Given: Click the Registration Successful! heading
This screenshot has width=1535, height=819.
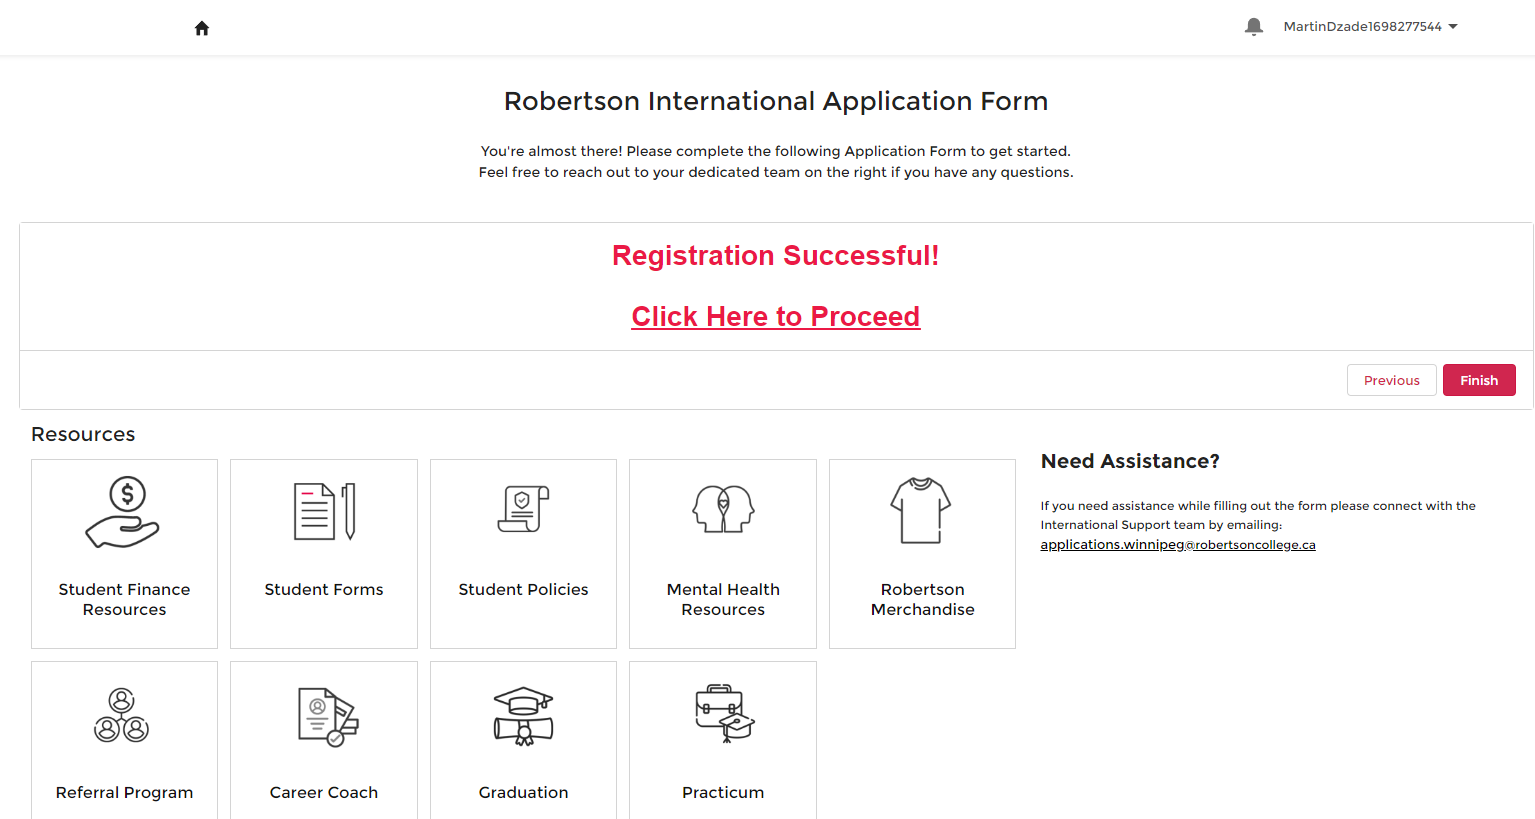Looking at the screenshot, I should tap(776, 256).
